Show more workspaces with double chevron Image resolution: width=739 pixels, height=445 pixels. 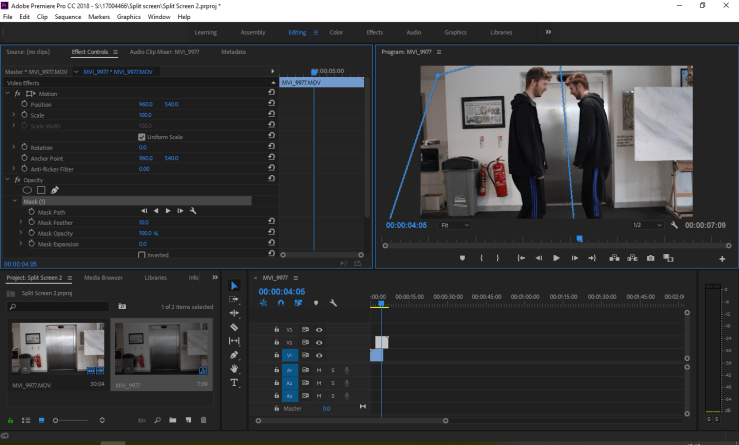point(548,32)
